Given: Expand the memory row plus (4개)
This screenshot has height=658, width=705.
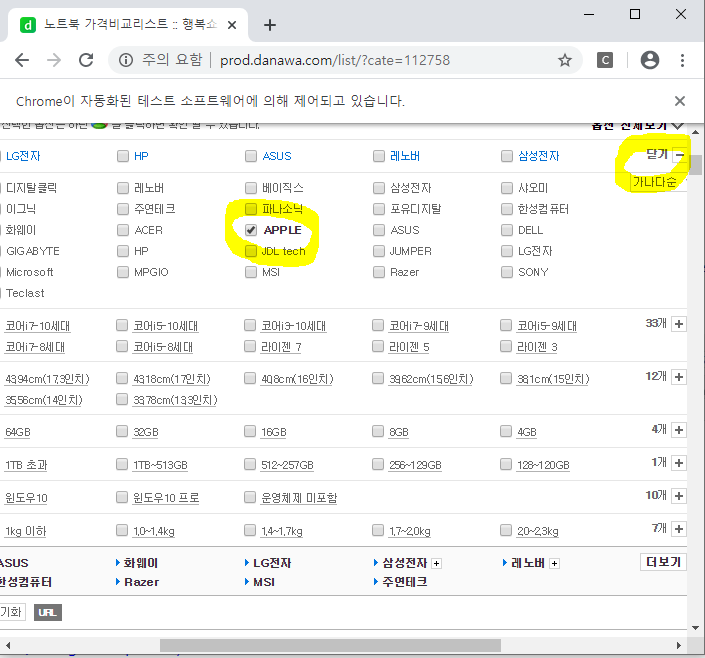Looking at the screenshot, I should point(679,430).
